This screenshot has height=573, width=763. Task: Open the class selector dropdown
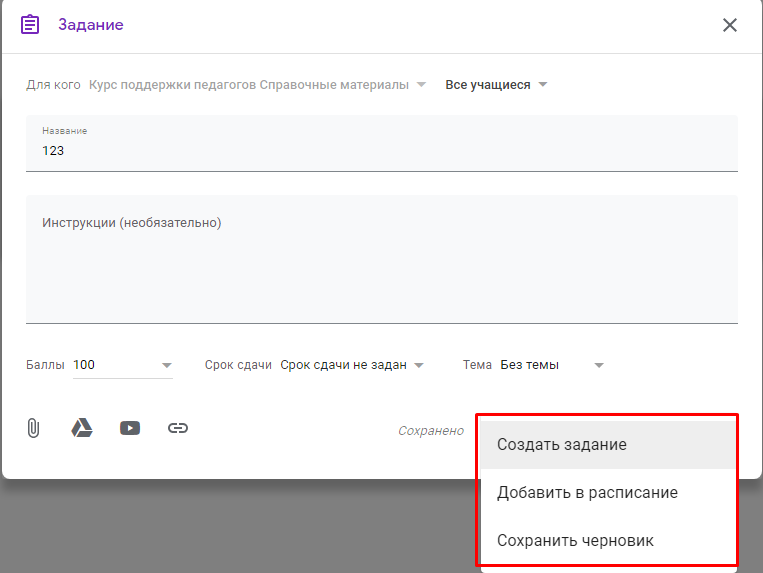tap(258, 85)
